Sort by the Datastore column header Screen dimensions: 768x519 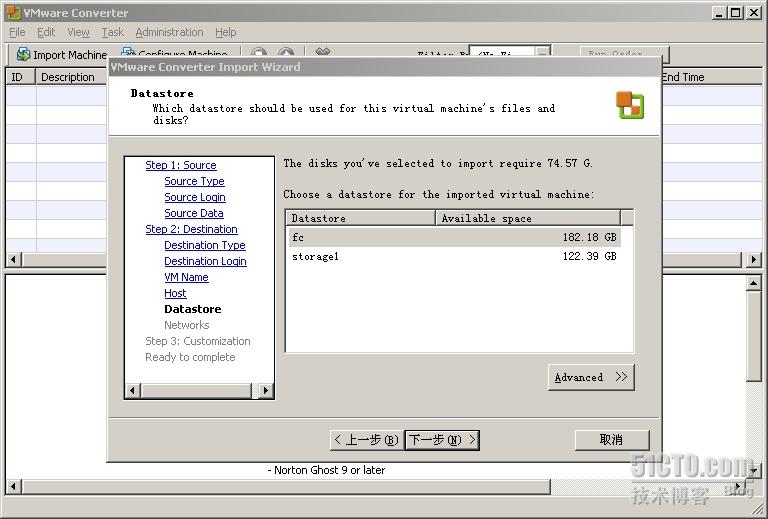[361, 218]
